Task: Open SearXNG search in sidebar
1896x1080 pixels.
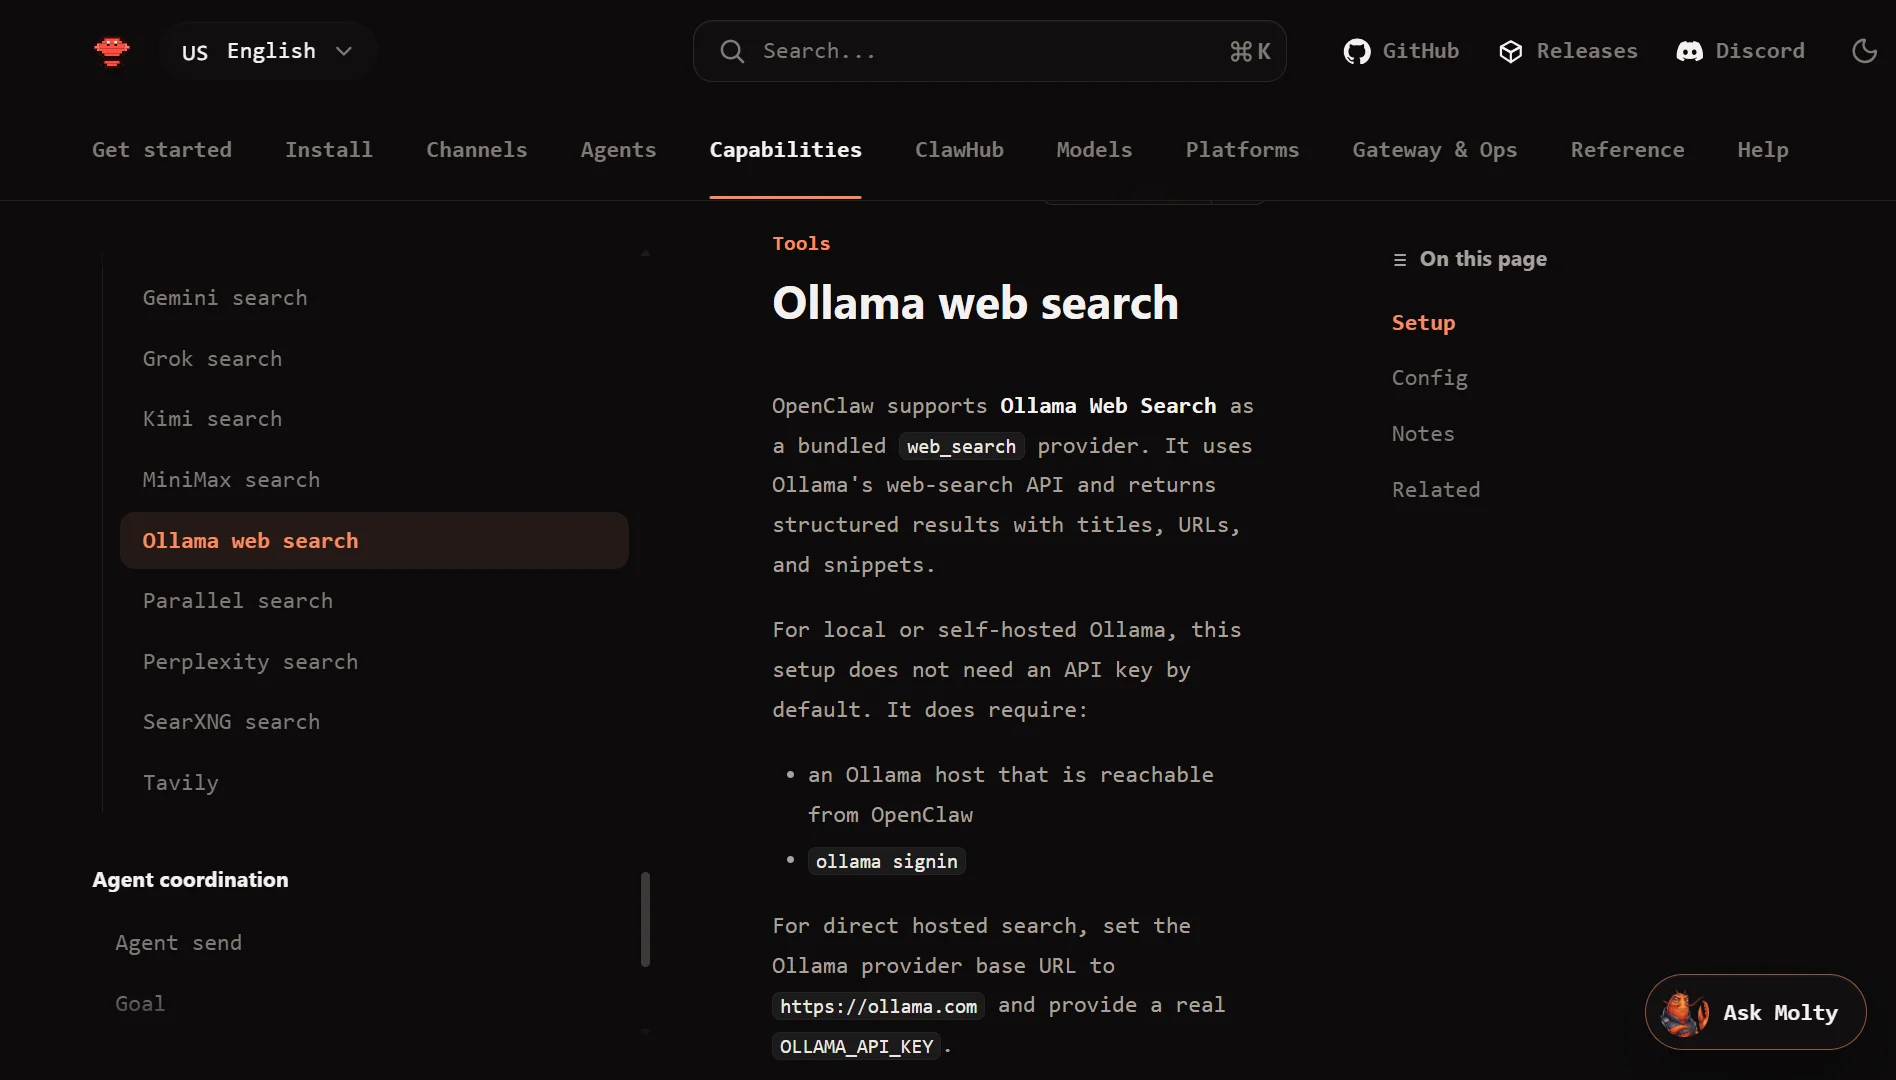Action: pyautogui.click(x=374, y=722)
